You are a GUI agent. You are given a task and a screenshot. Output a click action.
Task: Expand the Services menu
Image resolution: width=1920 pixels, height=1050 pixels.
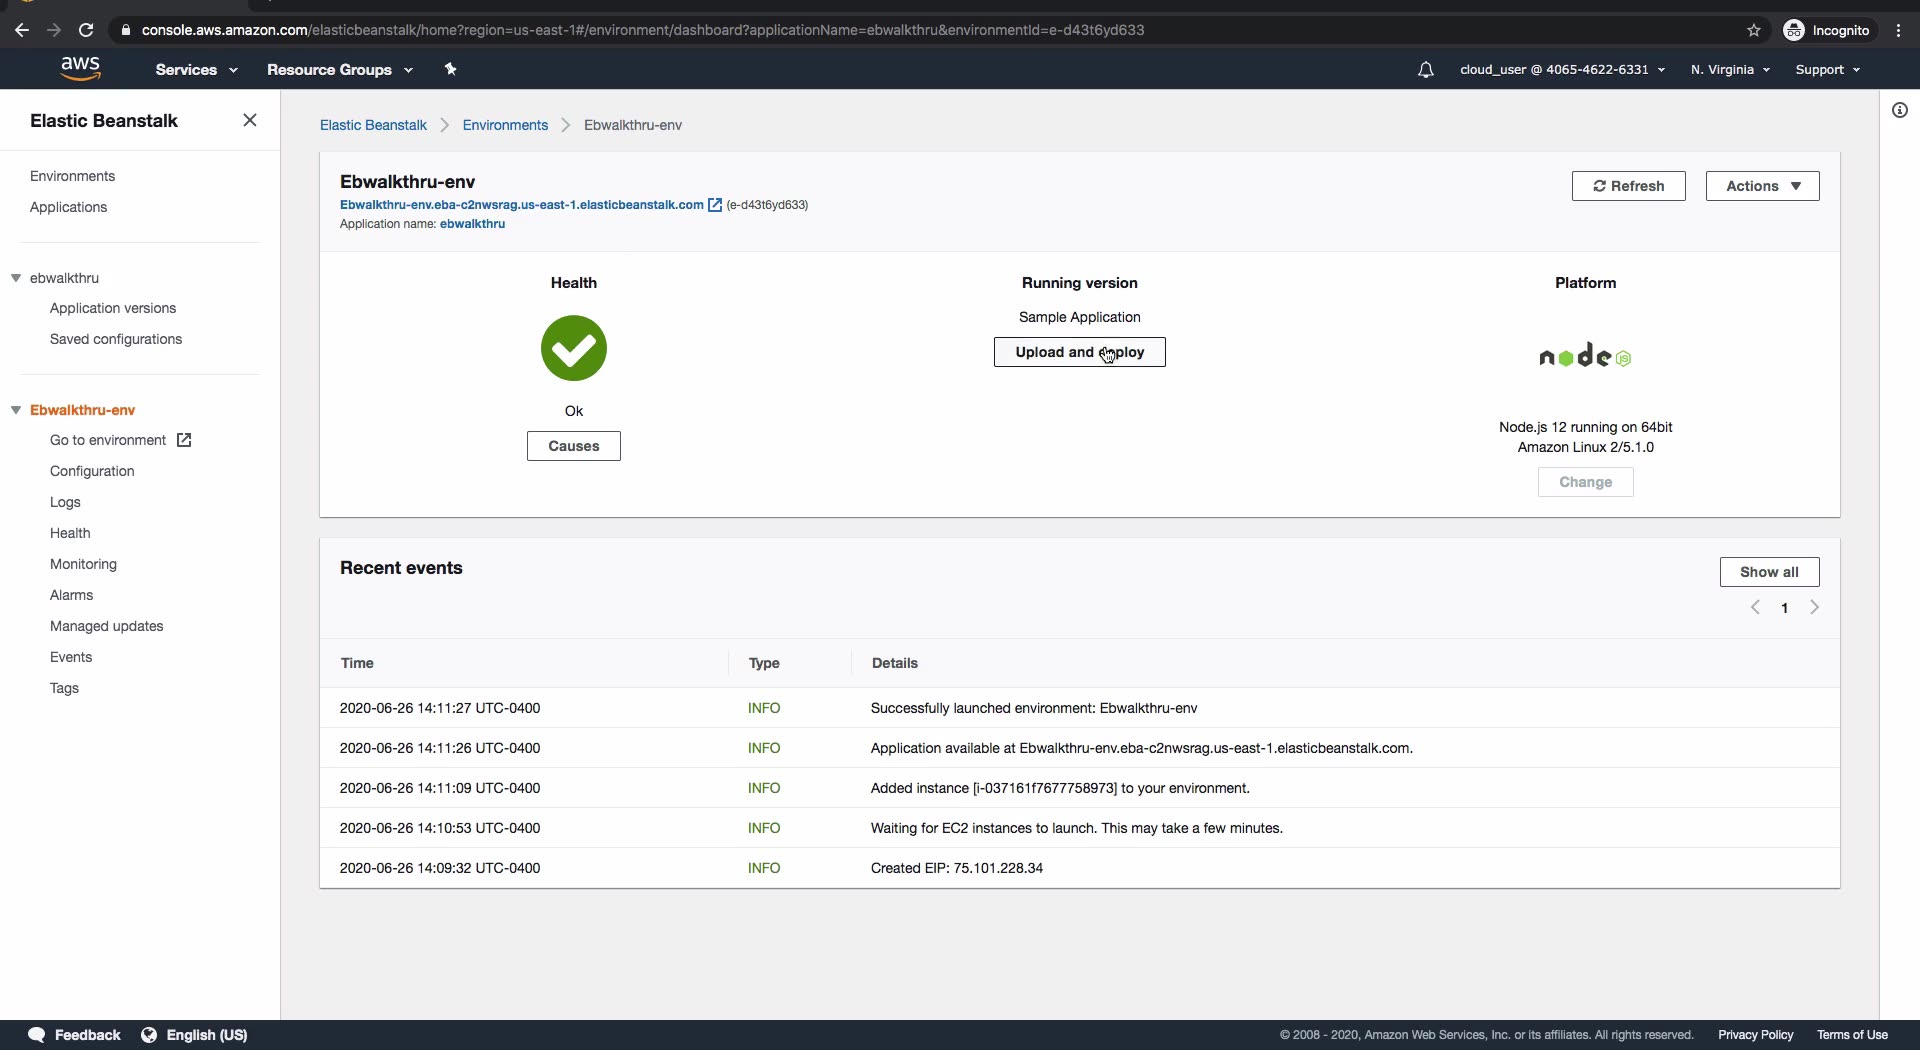pyautogui.click(x=196, y=70)
